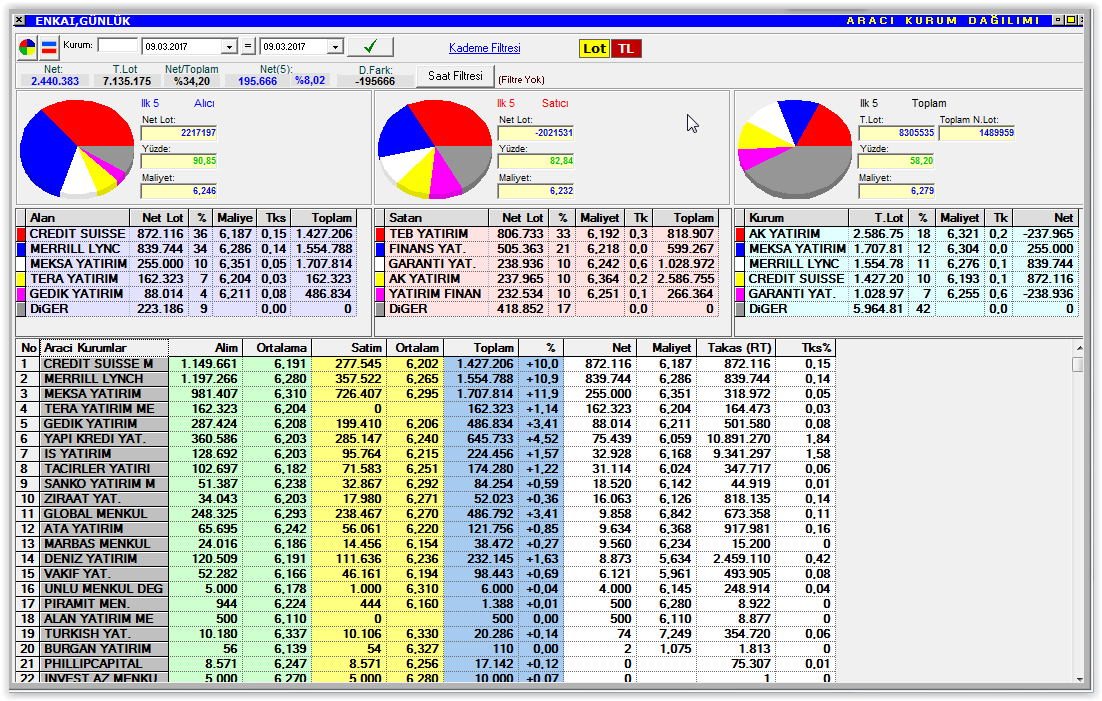Image resolution: width=1102 pixels, height=701 pixels.
Task: Select CREDIT SUISSE M row in main table
Action: pyautogui.click(x=425, y=364)
